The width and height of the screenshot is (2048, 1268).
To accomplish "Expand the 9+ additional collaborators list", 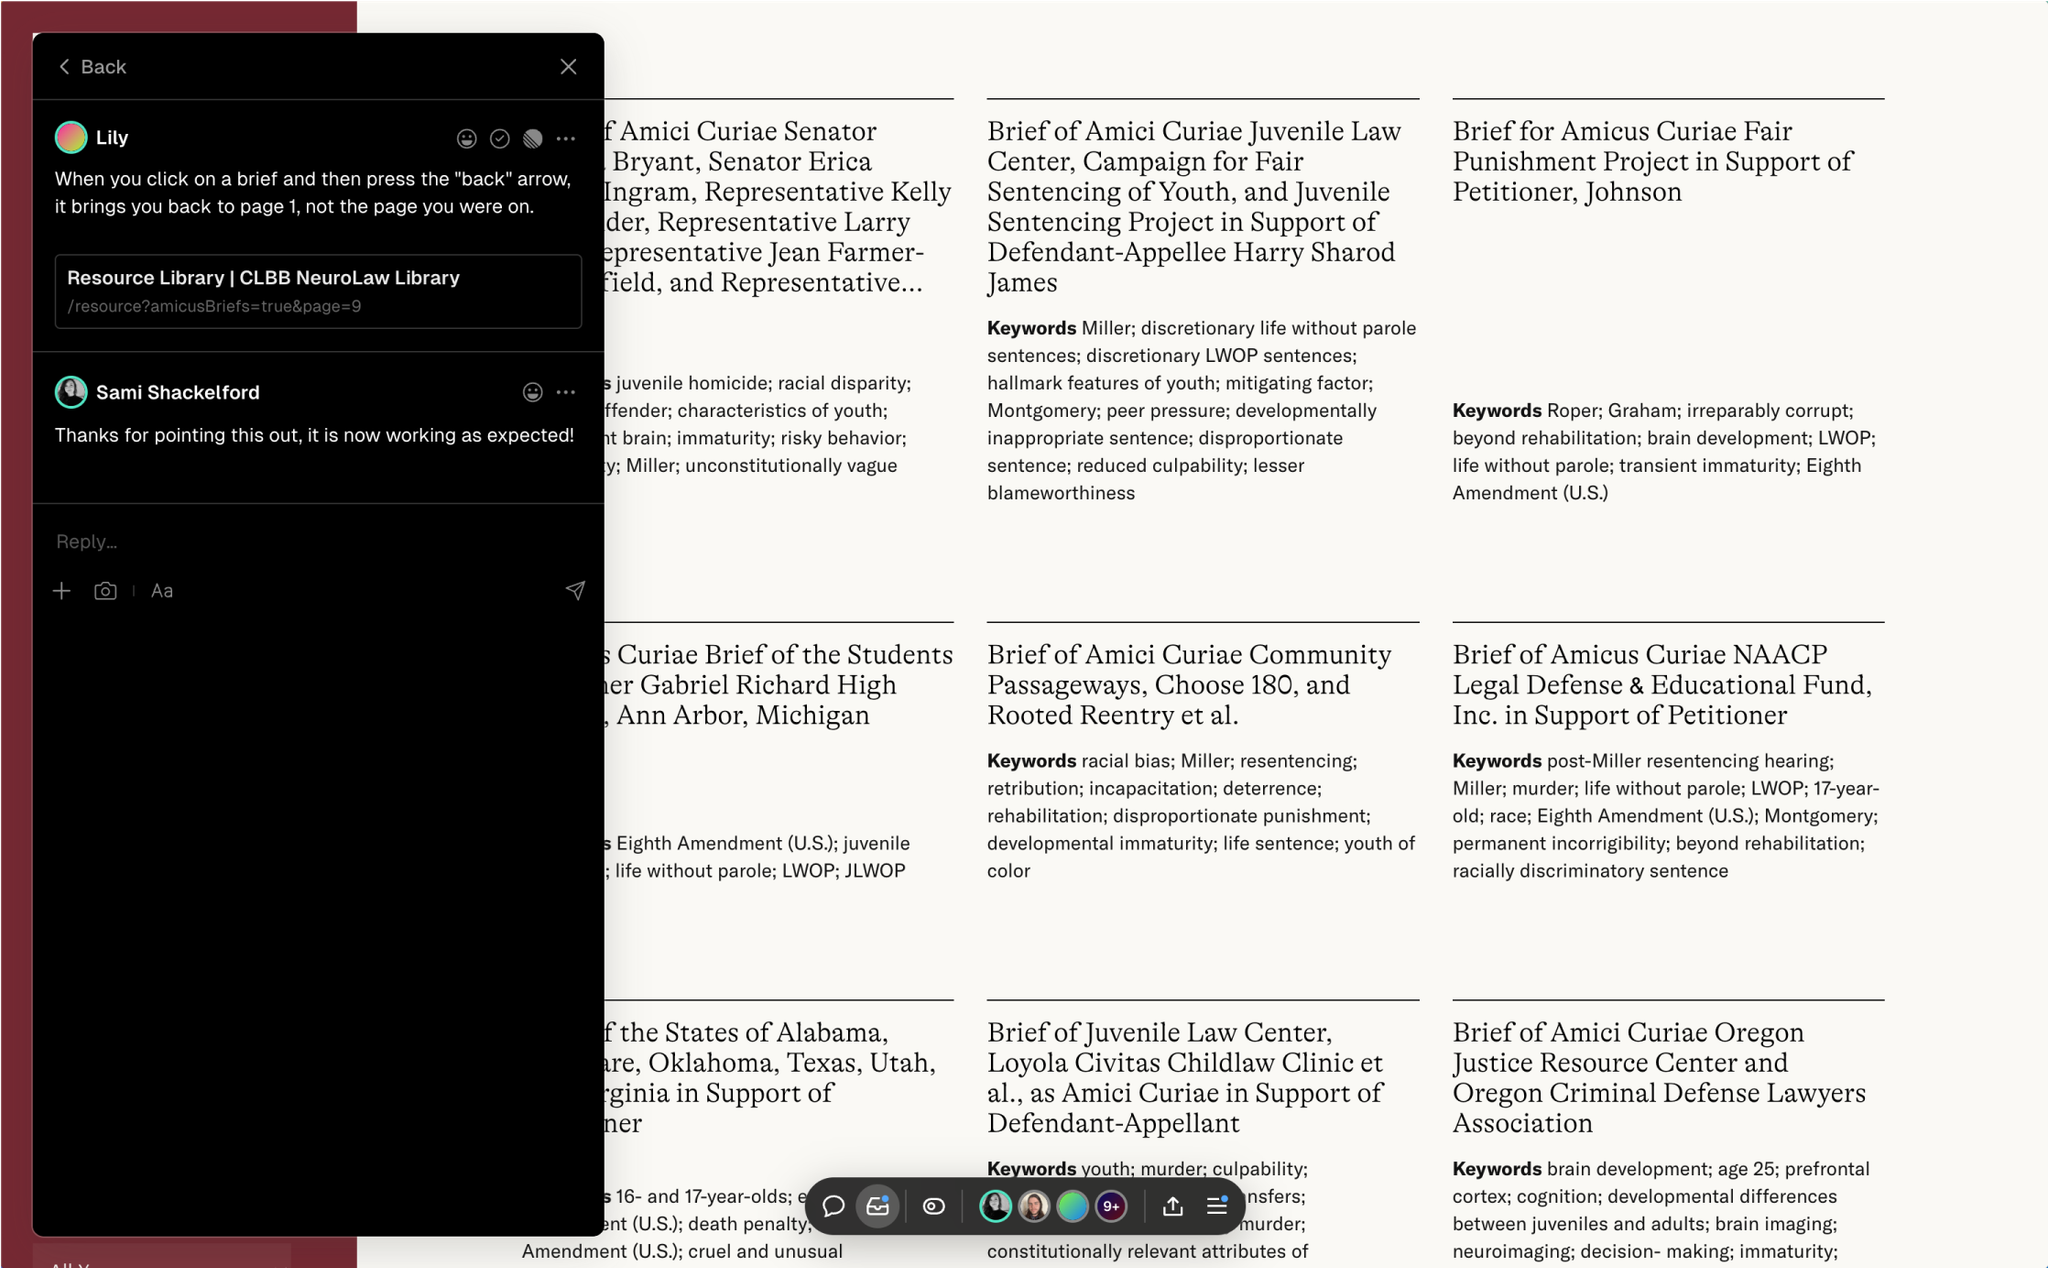I will click(1111, 1206).
